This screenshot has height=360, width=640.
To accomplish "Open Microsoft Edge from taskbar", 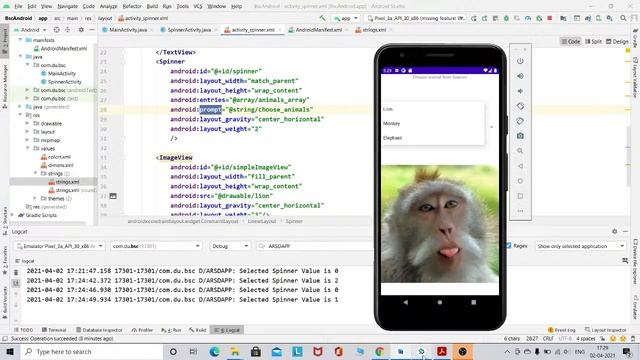I will (x=215, y=351).
